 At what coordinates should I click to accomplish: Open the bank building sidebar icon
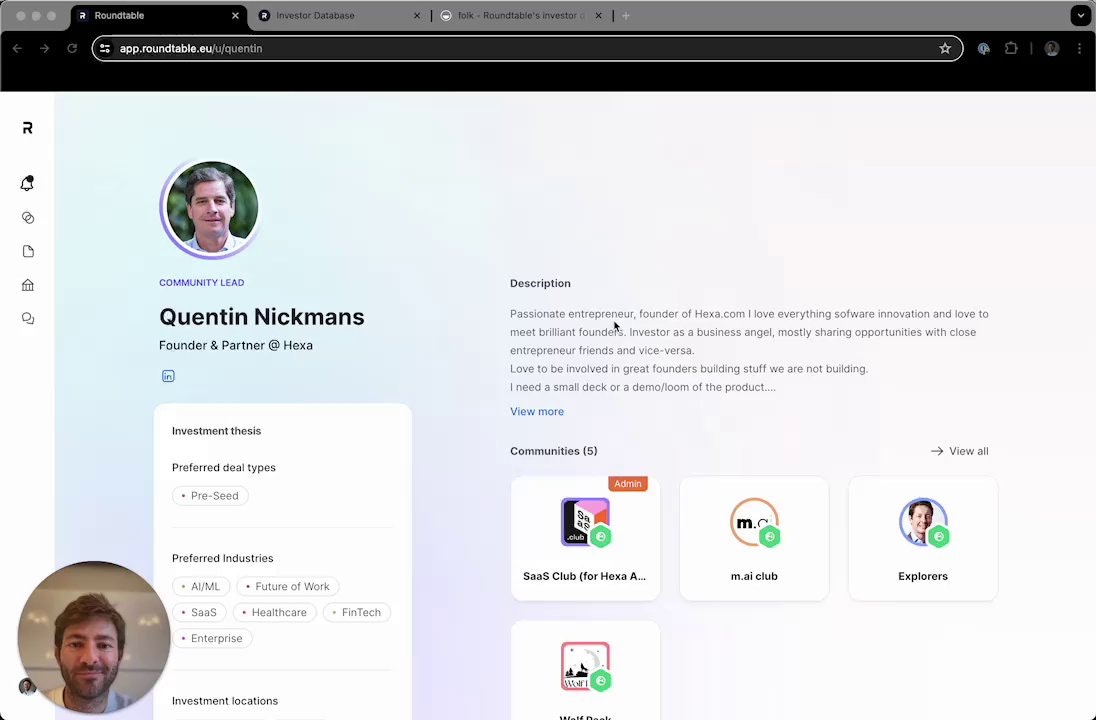point(28,285)
